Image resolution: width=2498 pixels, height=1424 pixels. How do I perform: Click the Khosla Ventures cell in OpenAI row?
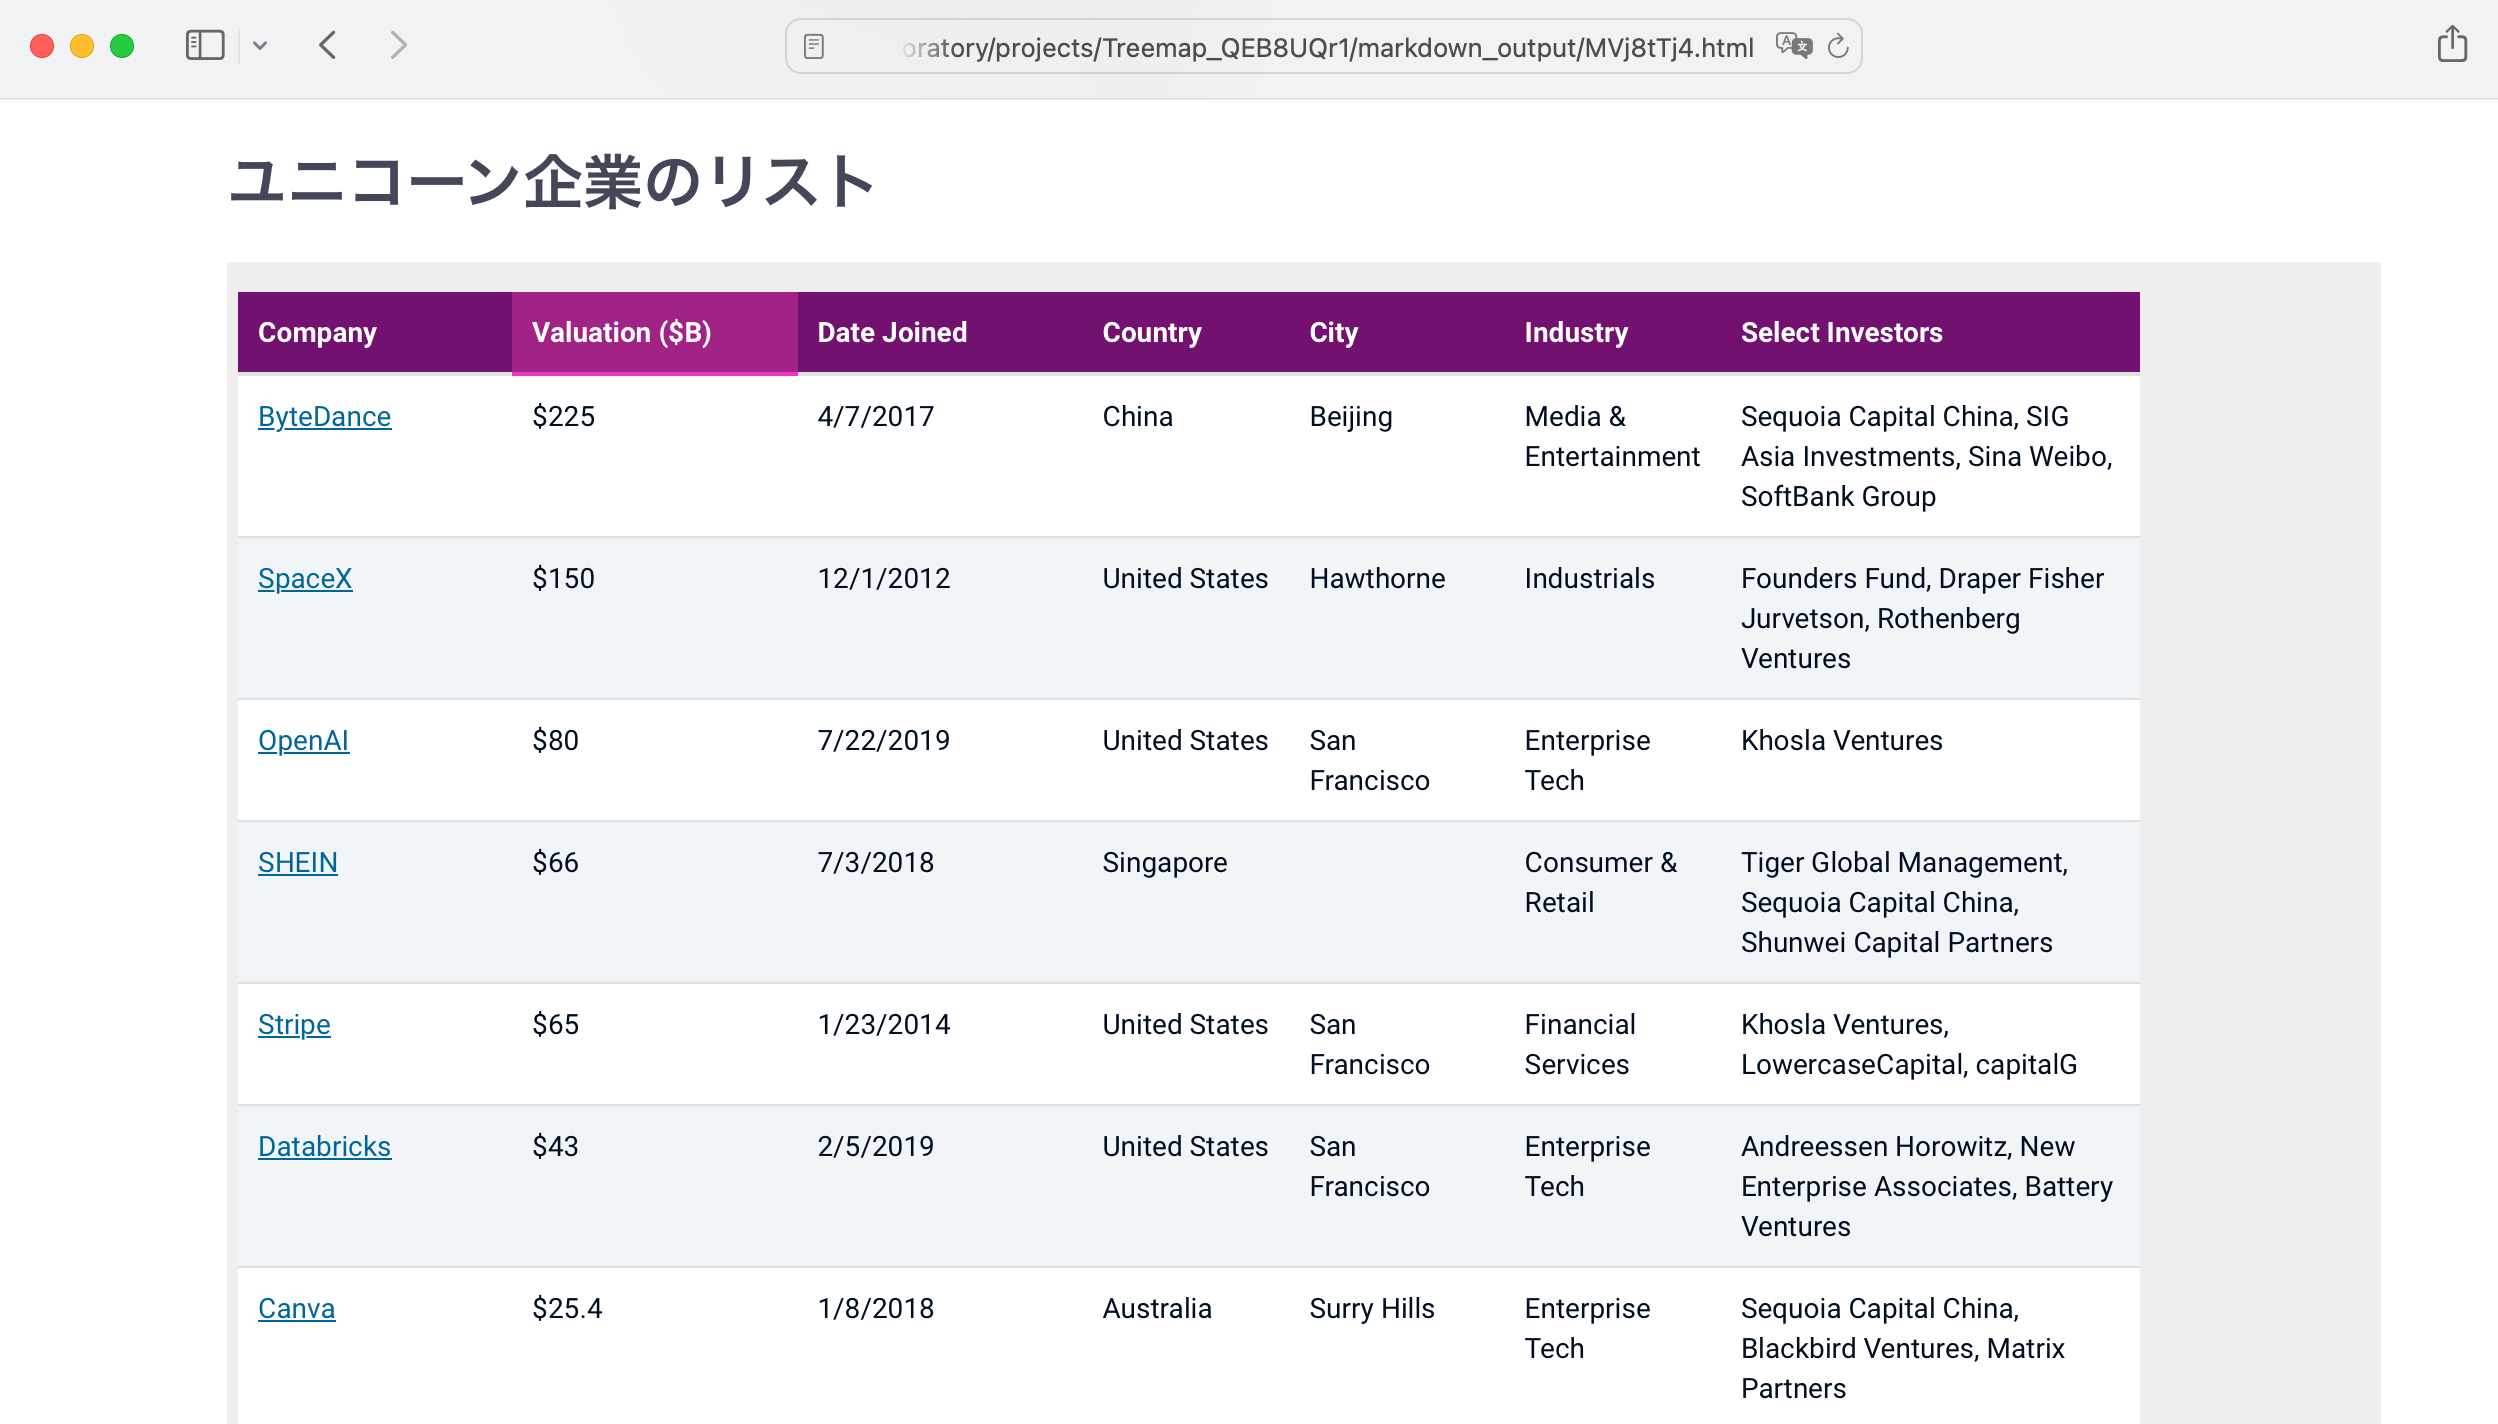tap(1930, 760)
